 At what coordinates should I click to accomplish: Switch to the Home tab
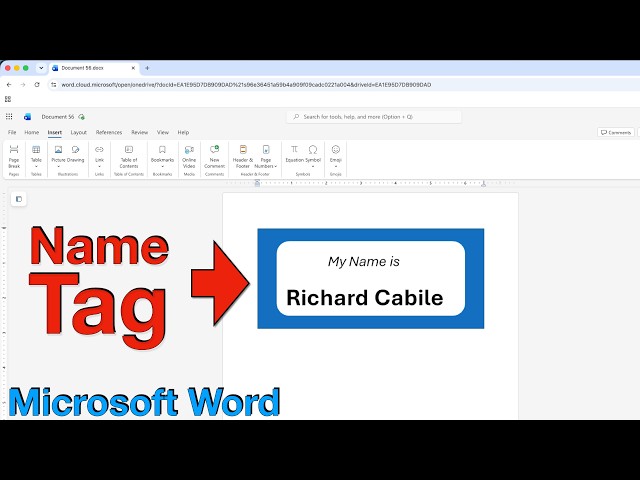[x=31, y=132]
